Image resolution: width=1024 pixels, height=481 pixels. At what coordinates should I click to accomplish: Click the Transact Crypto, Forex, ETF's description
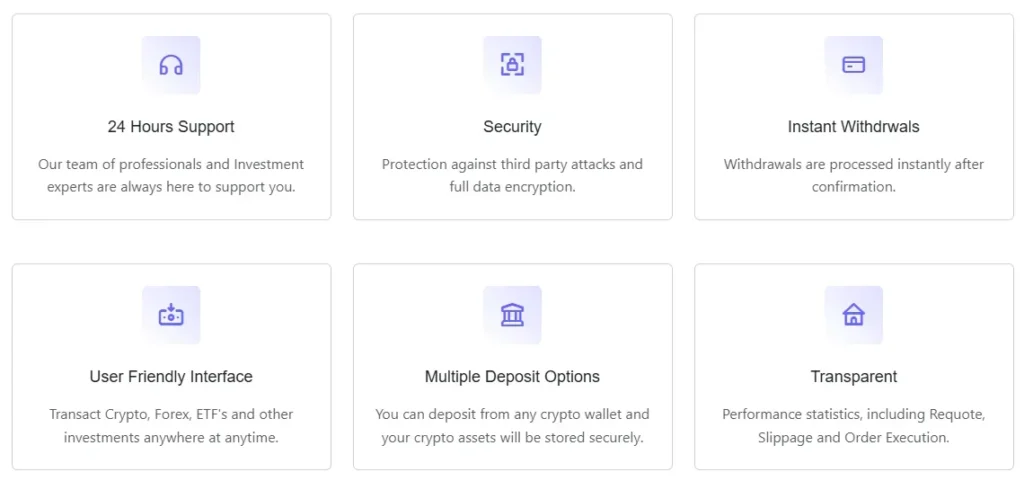[171, 425]
